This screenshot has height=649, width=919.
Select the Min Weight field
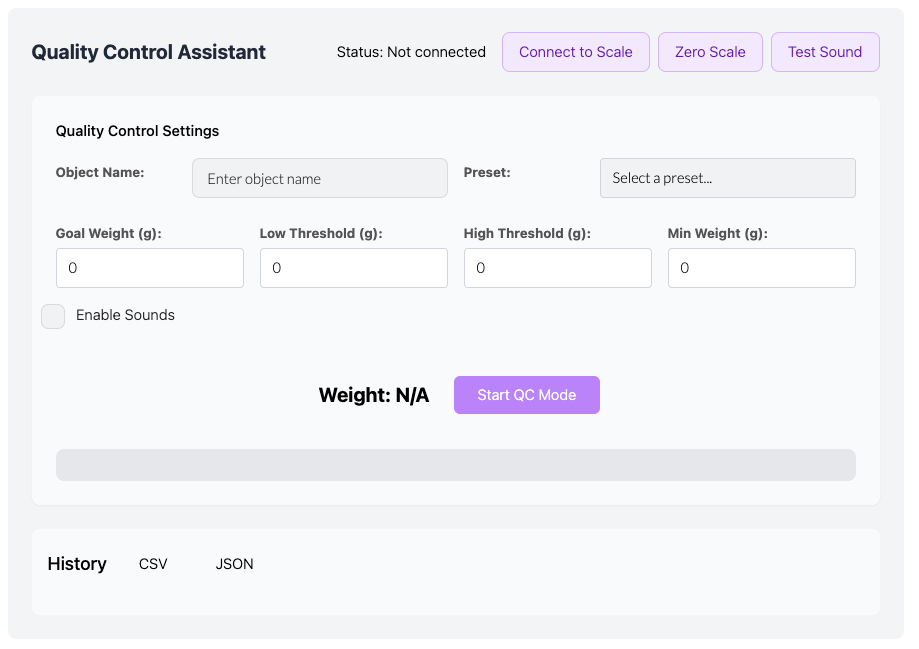(762, 268)
